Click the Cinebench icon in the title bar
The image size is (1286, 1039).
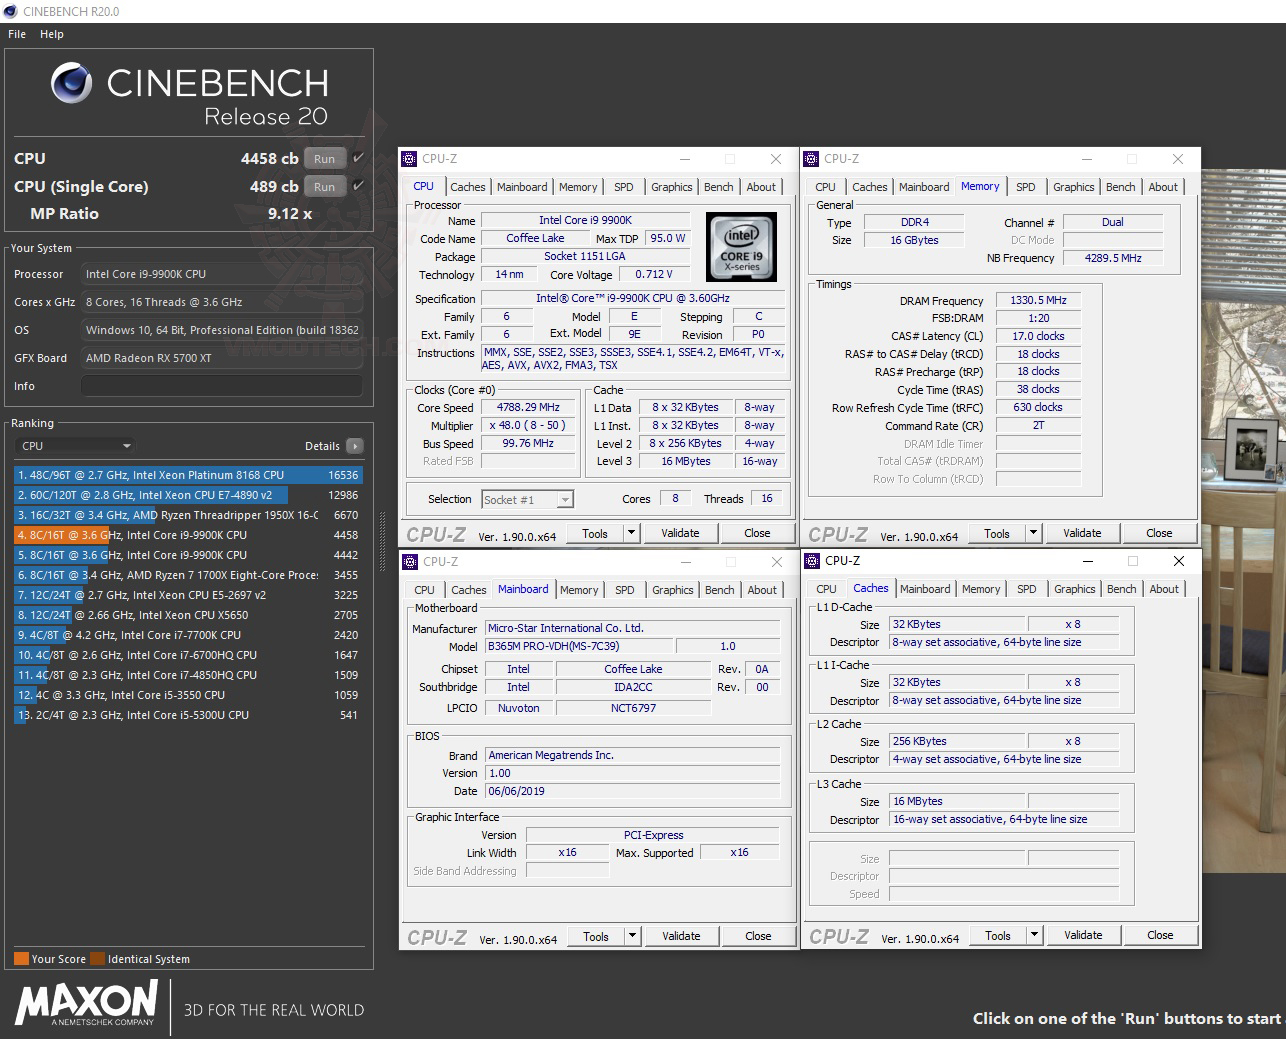9,10
